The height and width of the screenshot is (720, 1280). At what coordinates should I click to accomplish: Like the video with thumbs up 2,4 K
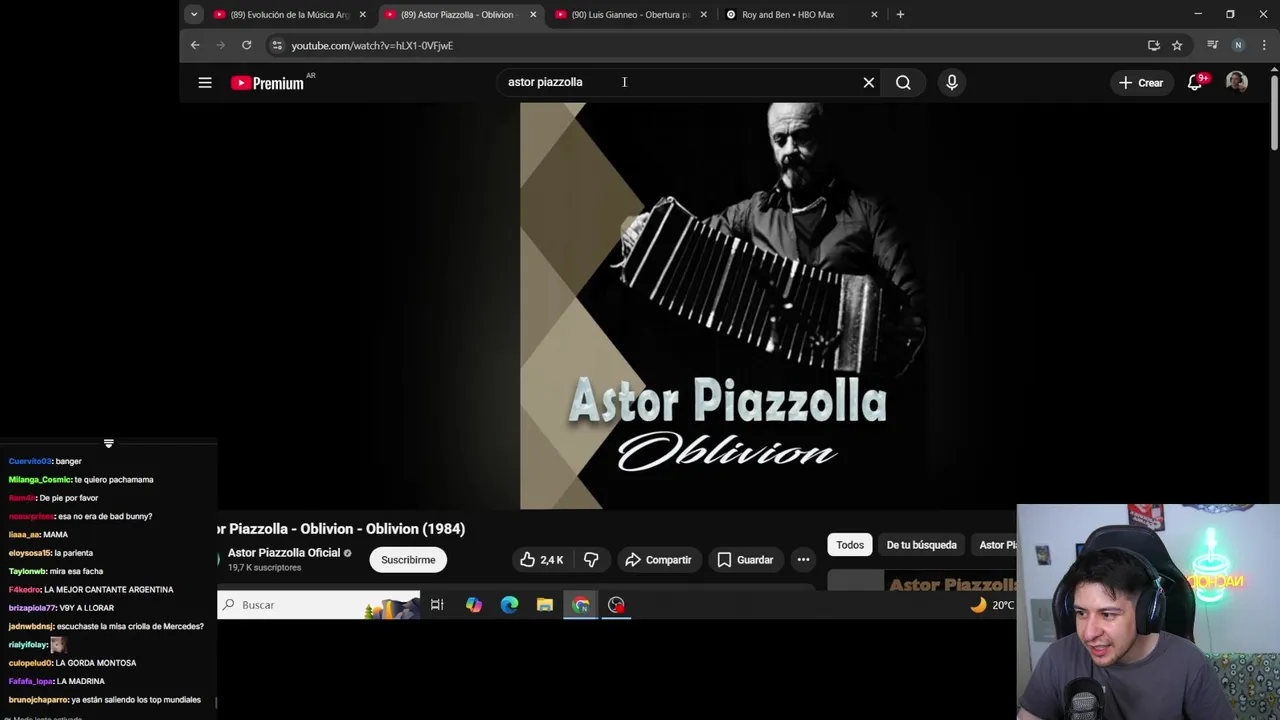[x=541, y=560]
